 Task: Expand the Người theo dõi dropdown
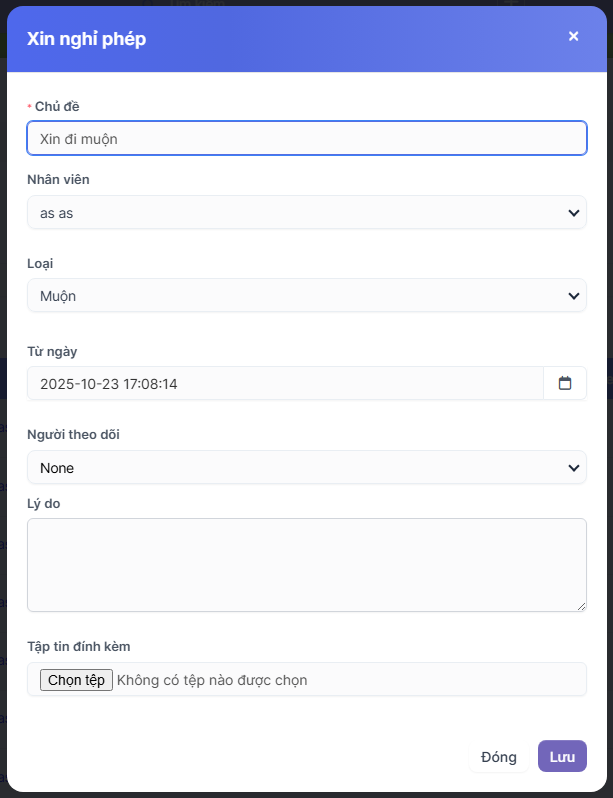[x=306, y=467]
